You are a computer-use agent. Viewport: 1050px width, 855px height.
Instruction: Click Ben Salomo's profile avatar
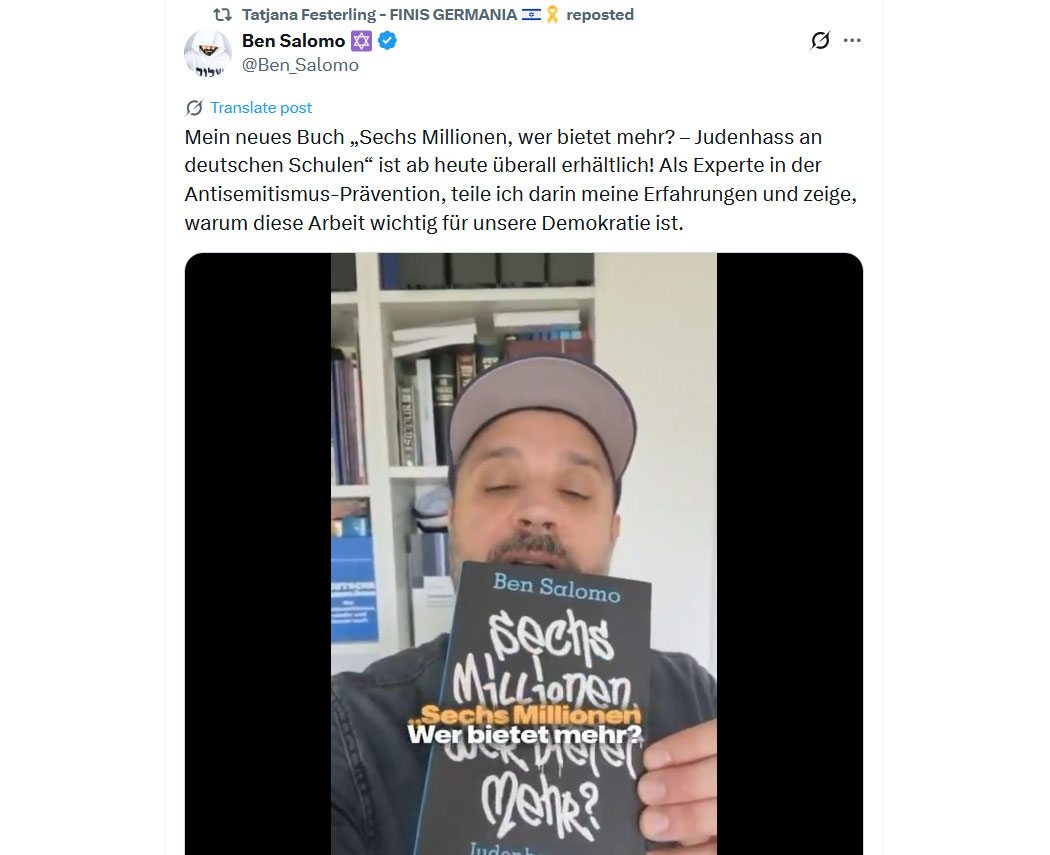coord(208,54)
